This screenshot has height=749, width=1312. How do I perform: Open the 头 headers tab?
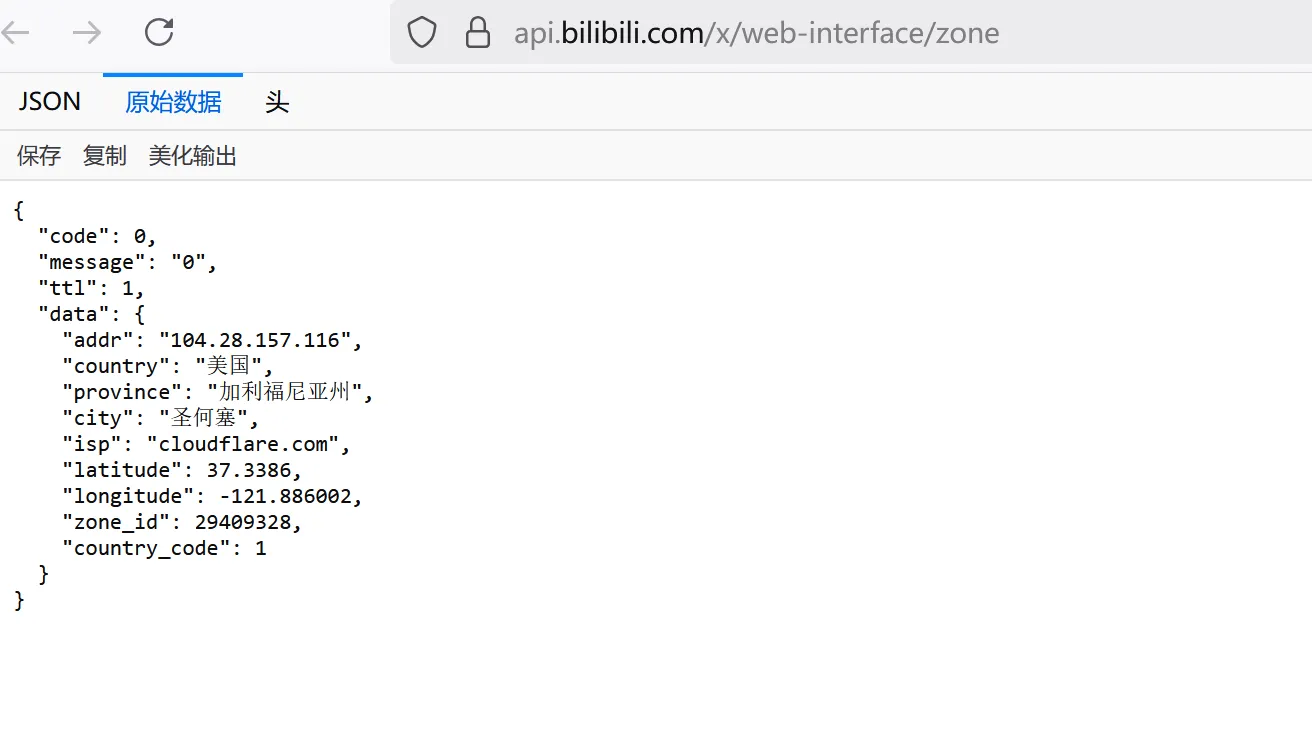(x=277, y=102)
